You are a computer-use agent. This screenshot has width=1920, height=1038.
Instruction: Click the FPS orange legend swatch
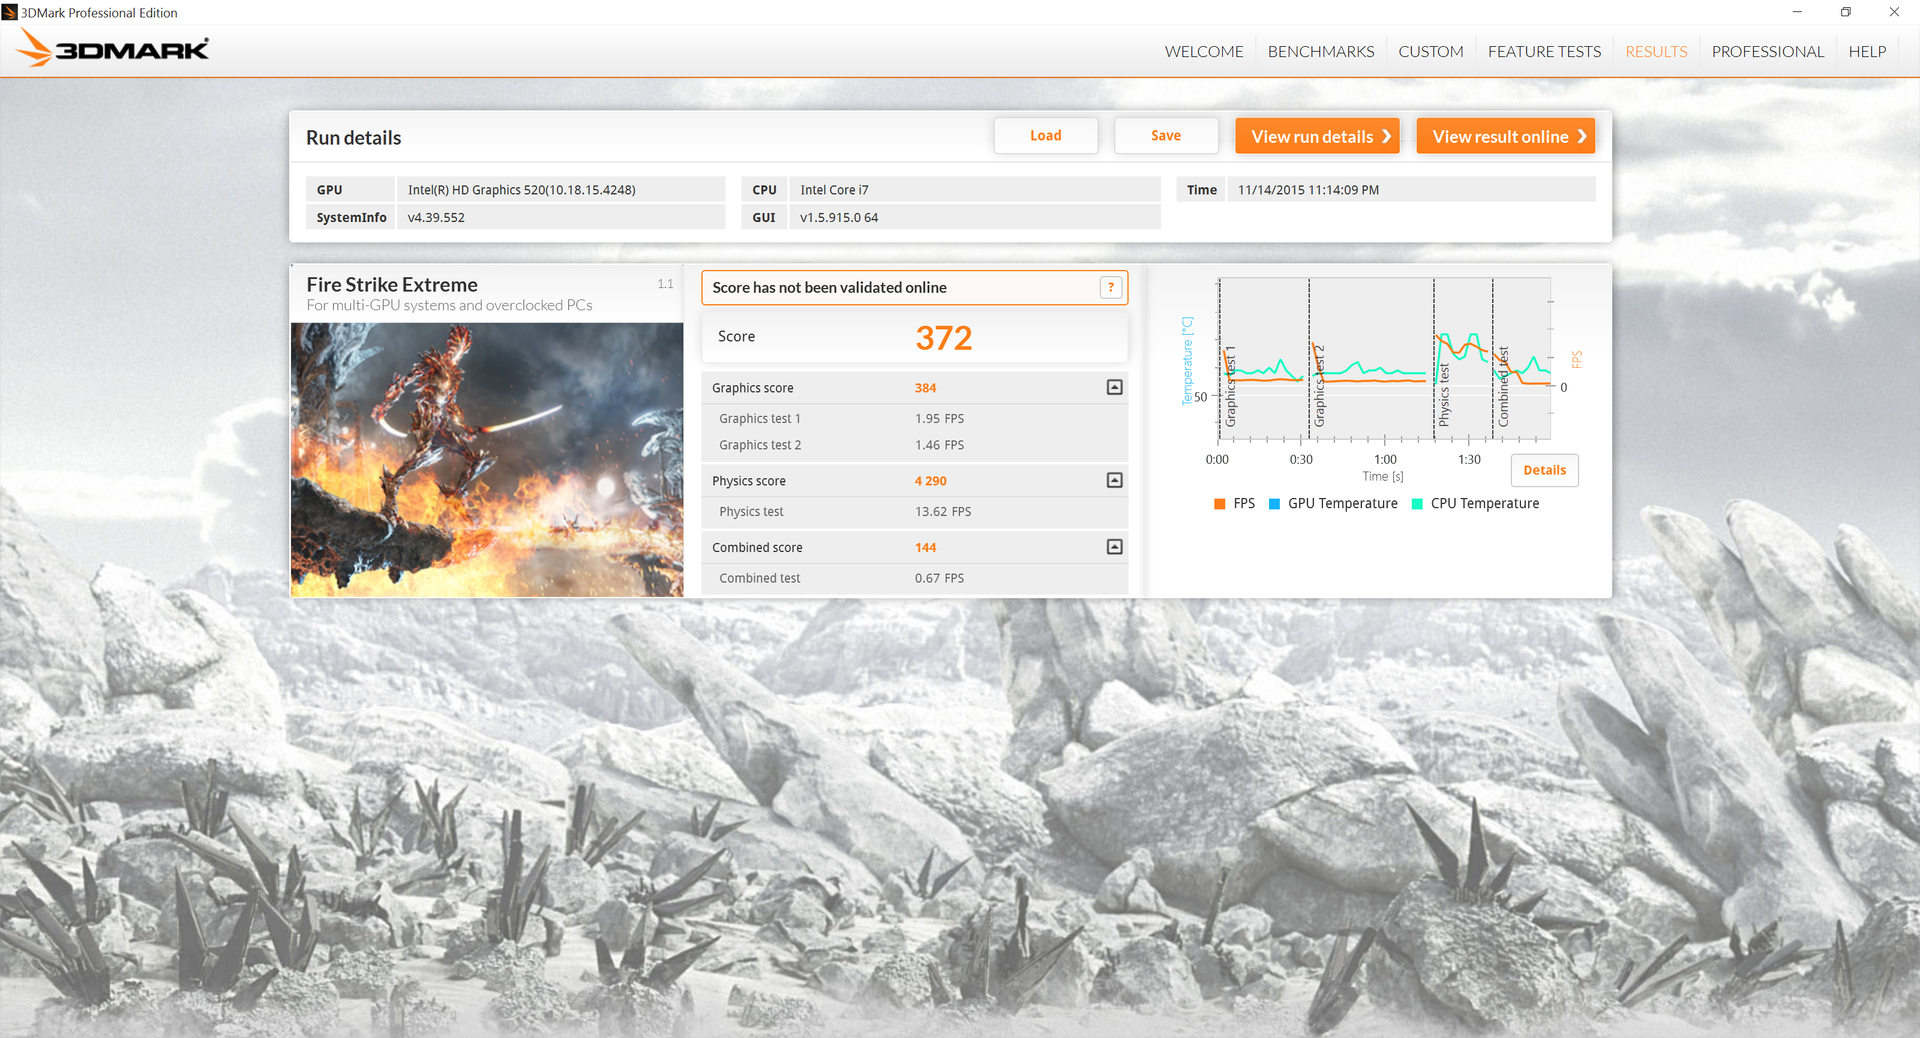point(1219,504)
